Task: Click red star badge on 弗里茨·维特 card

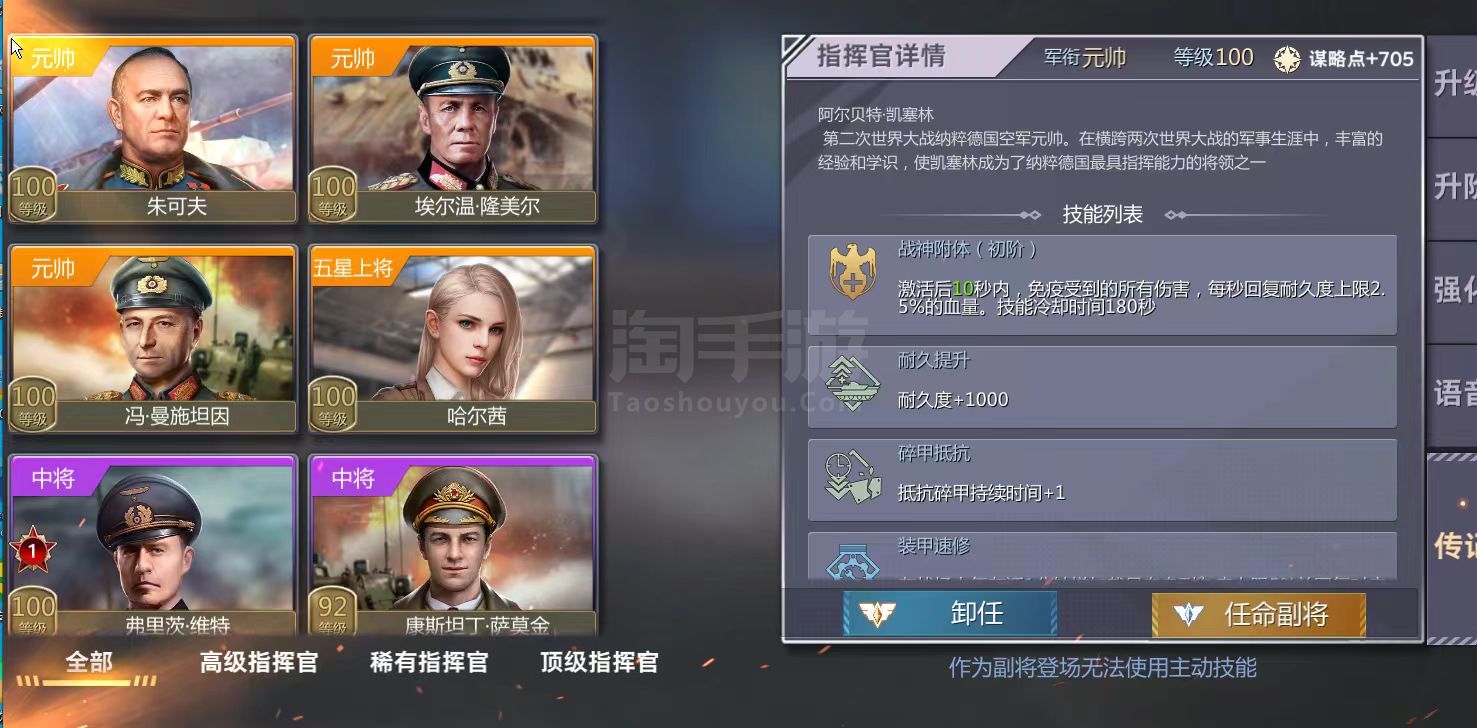Action: [32, 550]
